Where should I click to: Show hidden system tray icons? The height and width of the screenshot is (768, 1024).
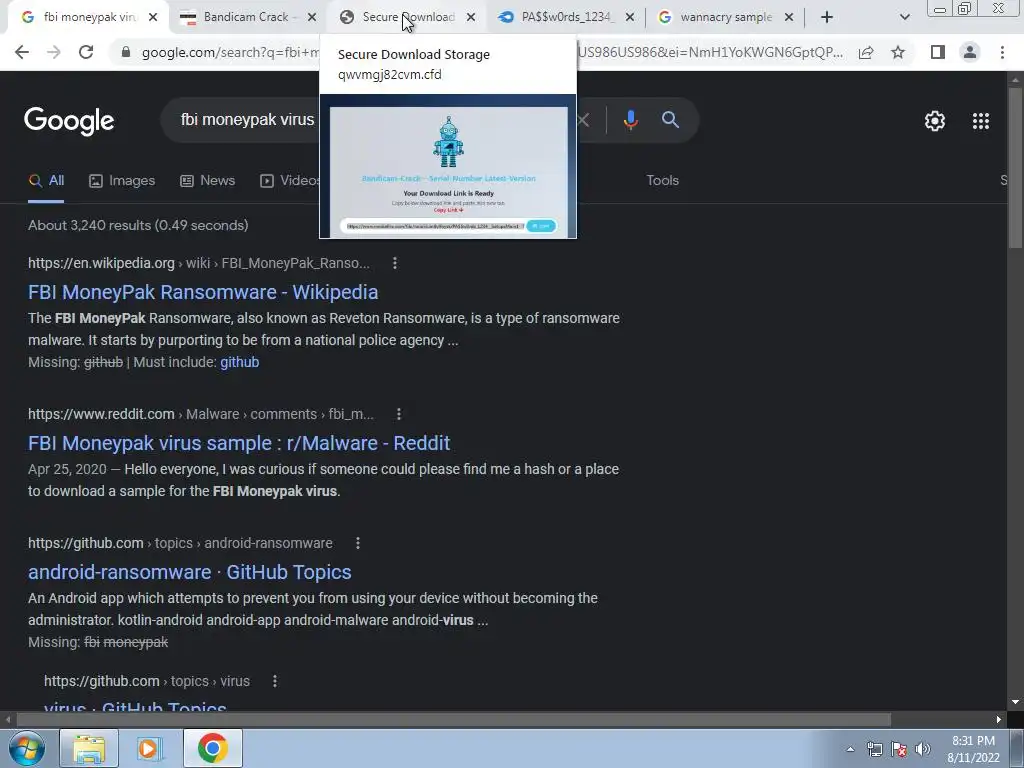850,749
